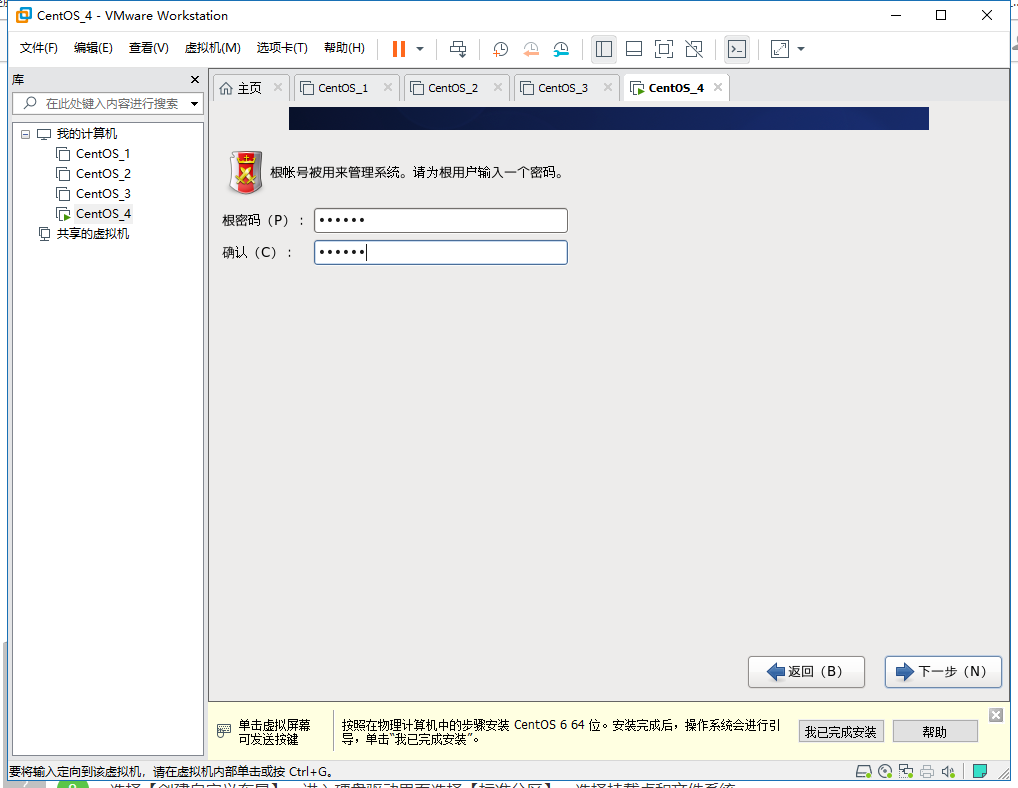The width and height of the screenshot is (1018, 788).
Task: Open the 查看(V) menu
Action: tap(149, 48)
